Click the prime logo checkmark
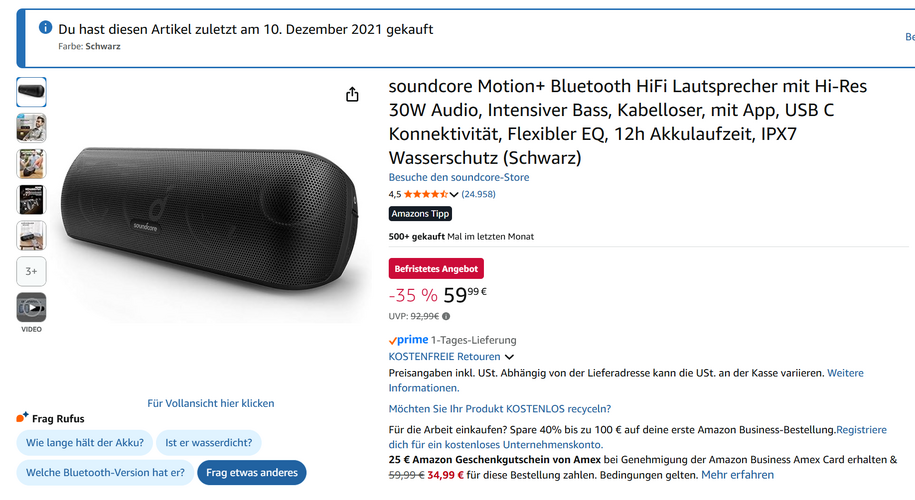The height and width of the screenshot is (500, 915). click(393, 340)
